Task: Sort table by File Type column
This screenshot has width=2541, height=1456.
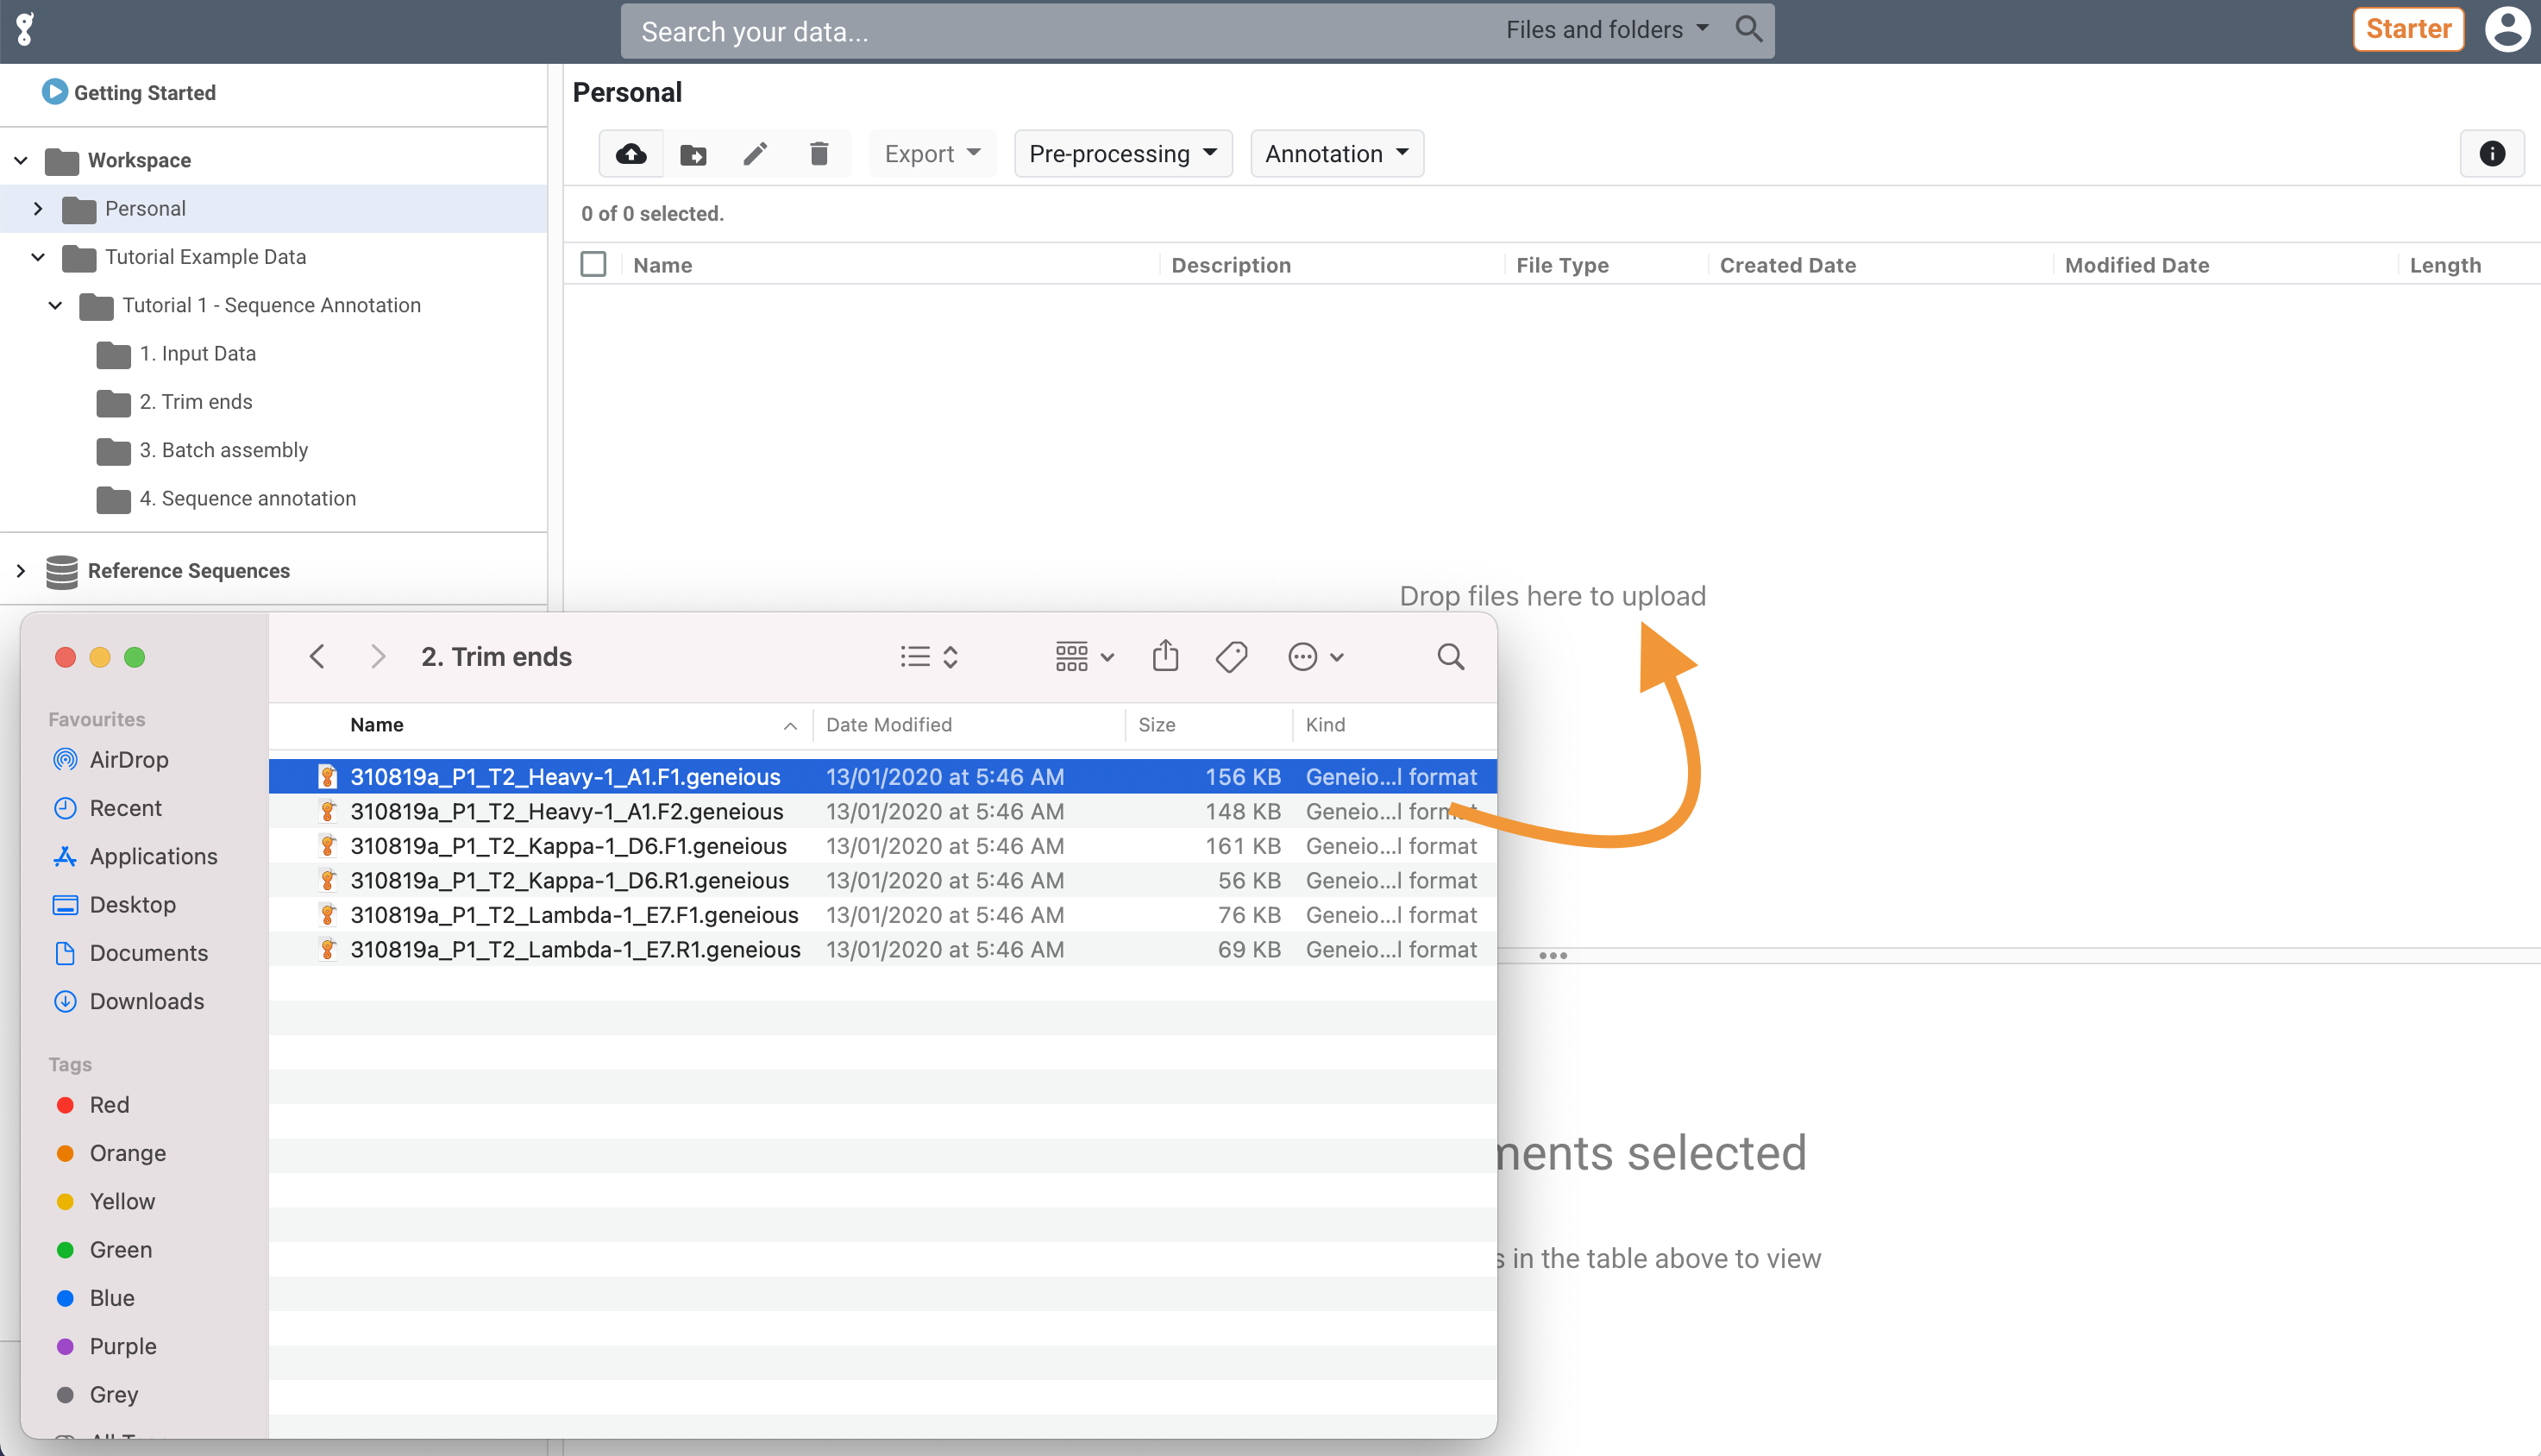Action: [x=1562, y=265]
